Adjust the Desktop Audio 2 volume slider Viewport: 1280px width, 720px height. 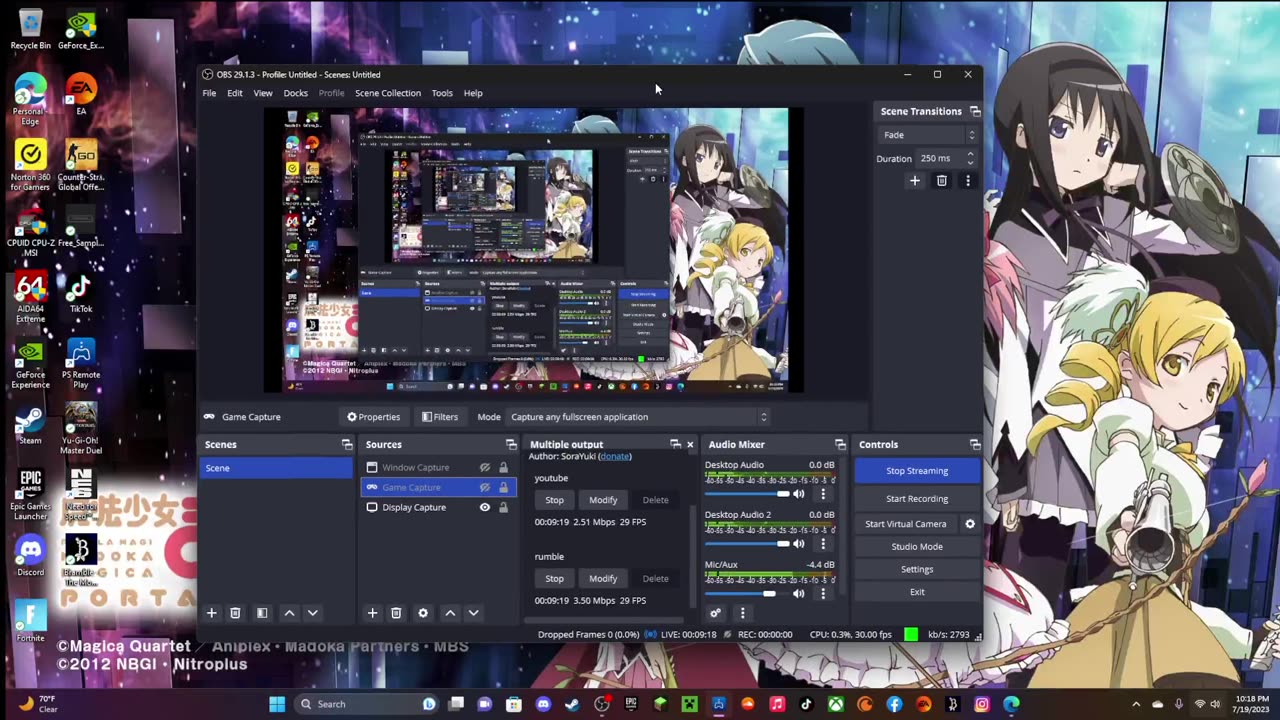(747, 544)
